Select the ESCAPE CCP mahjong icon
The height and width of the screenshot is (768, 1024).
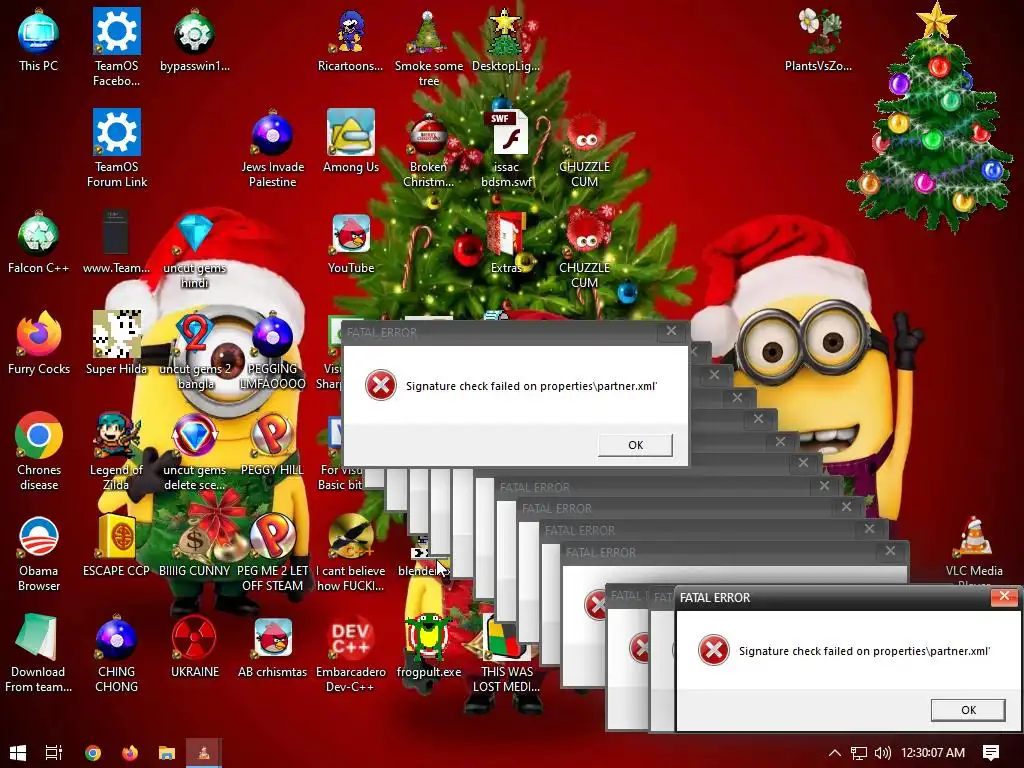click(116, 537)
